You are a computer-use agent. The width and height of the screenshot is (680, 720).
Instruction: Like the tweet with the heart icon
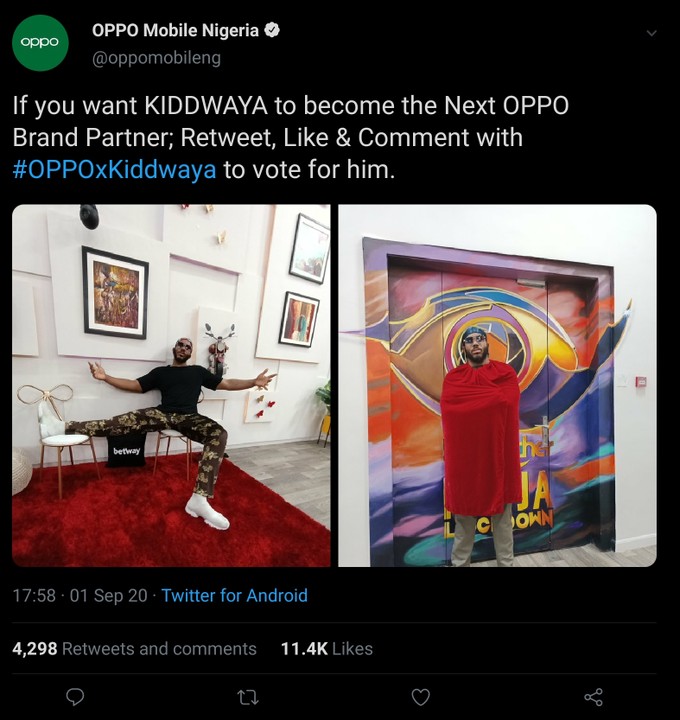(421, 697)
